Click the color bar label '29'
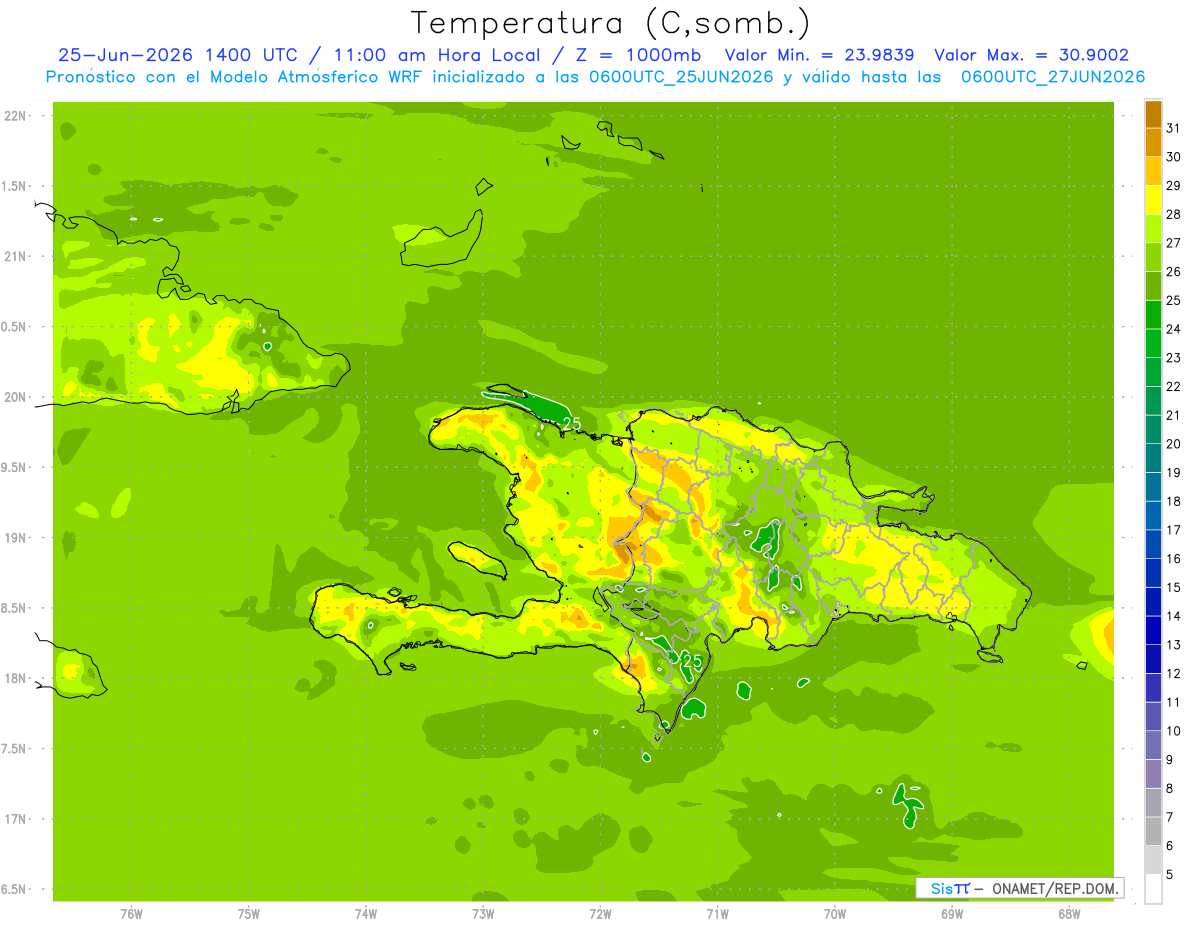Image resolution: width=1200 pixels, height=927 pixels. point(1174,186)
